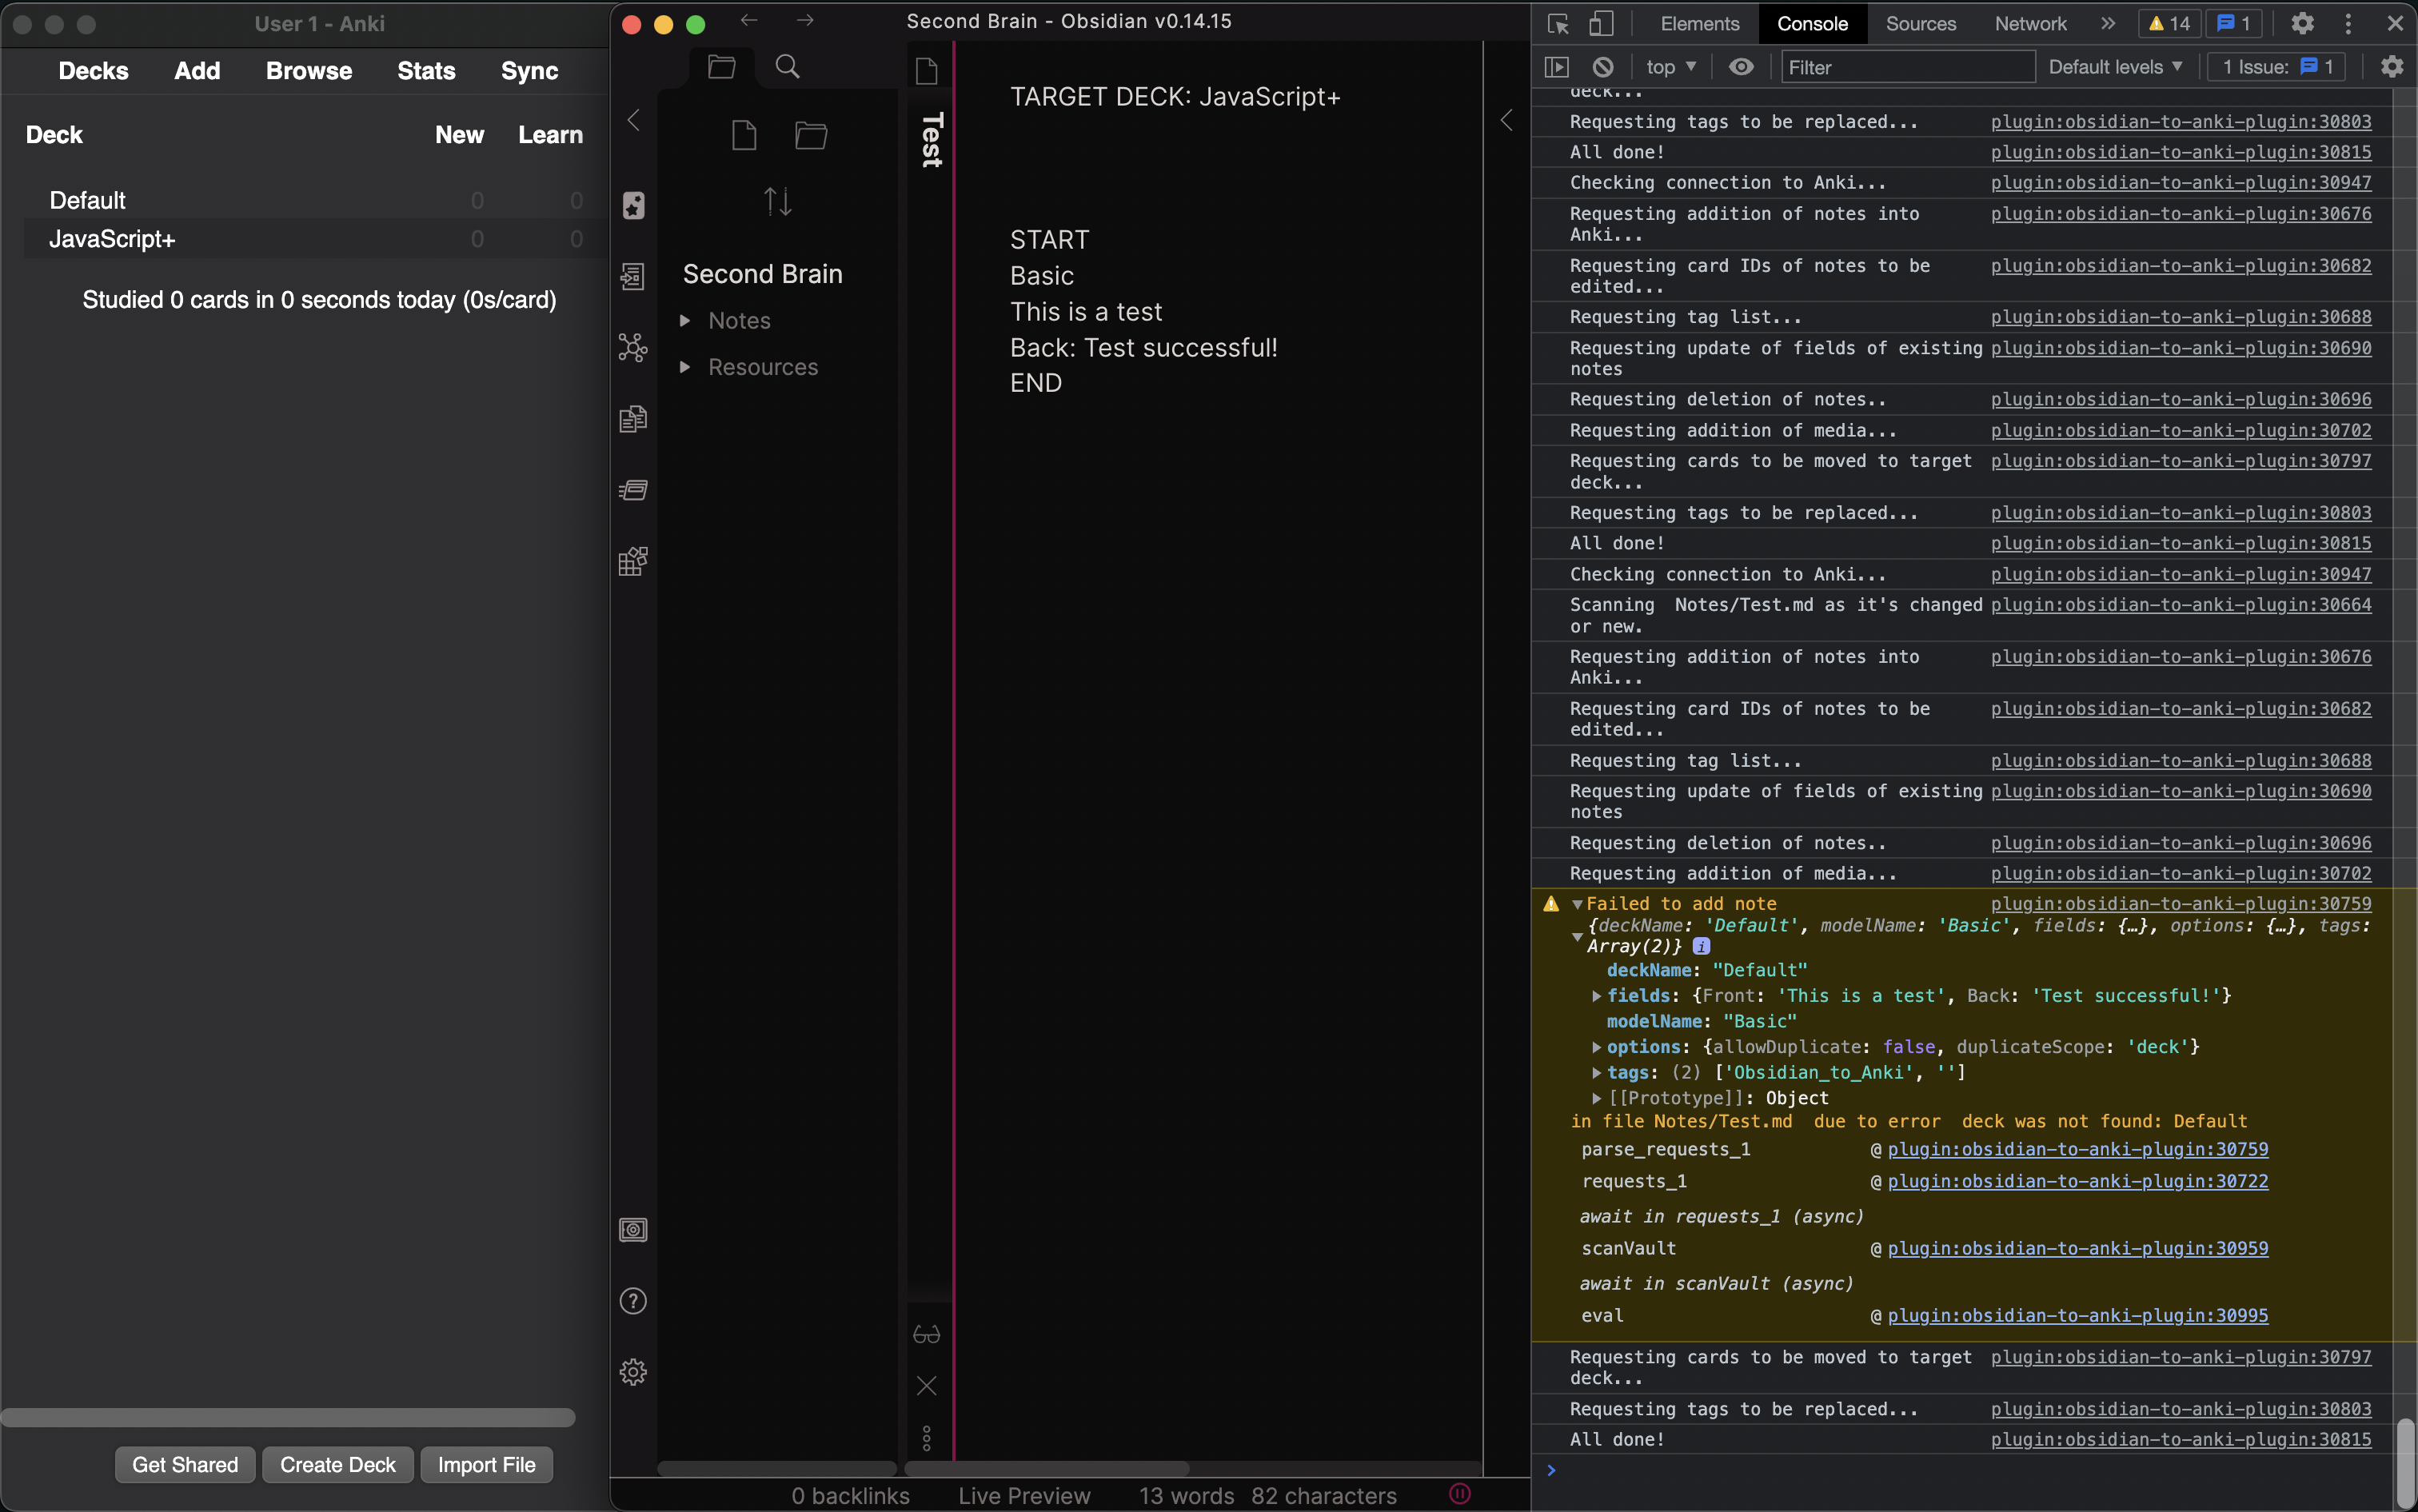Image resolution: width=2418 pixels, height=1512 pixels.
Task: Clear the console with the clear icon
Action: pyautogui.click(x=1603, y=67)
